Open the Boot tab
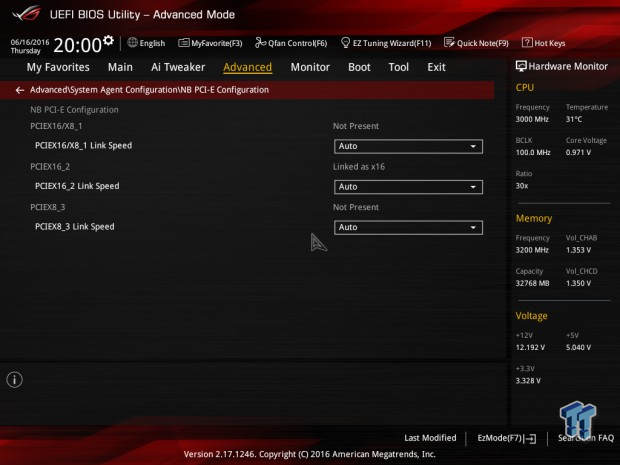The image size is (620, 465). click(x=359, y=67)
